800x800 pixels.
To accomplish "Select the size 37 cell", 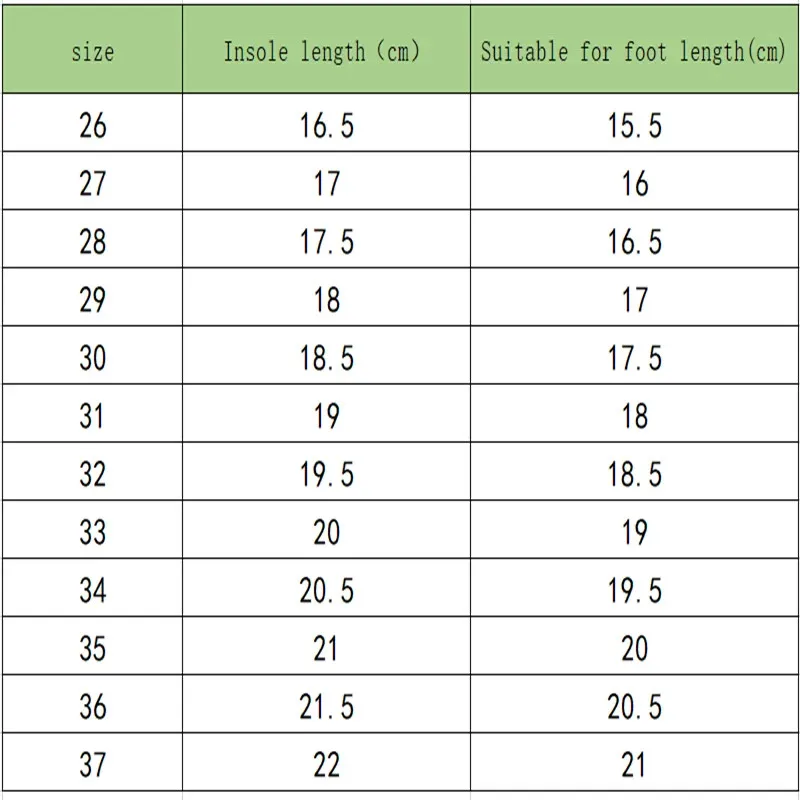I will point(92,762).
